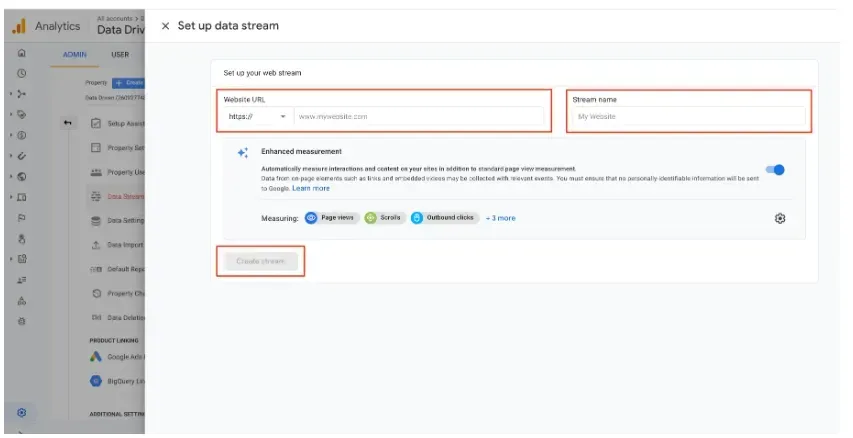
Task: Open the Home icon in sidebar
Action: 22,53
